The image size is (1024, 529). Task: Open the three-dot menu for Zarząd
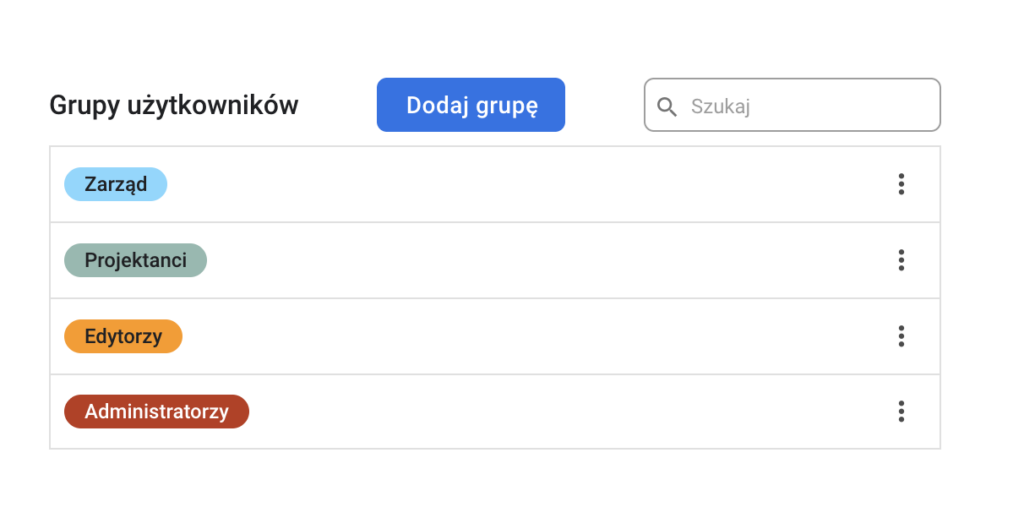pos(901,184)
